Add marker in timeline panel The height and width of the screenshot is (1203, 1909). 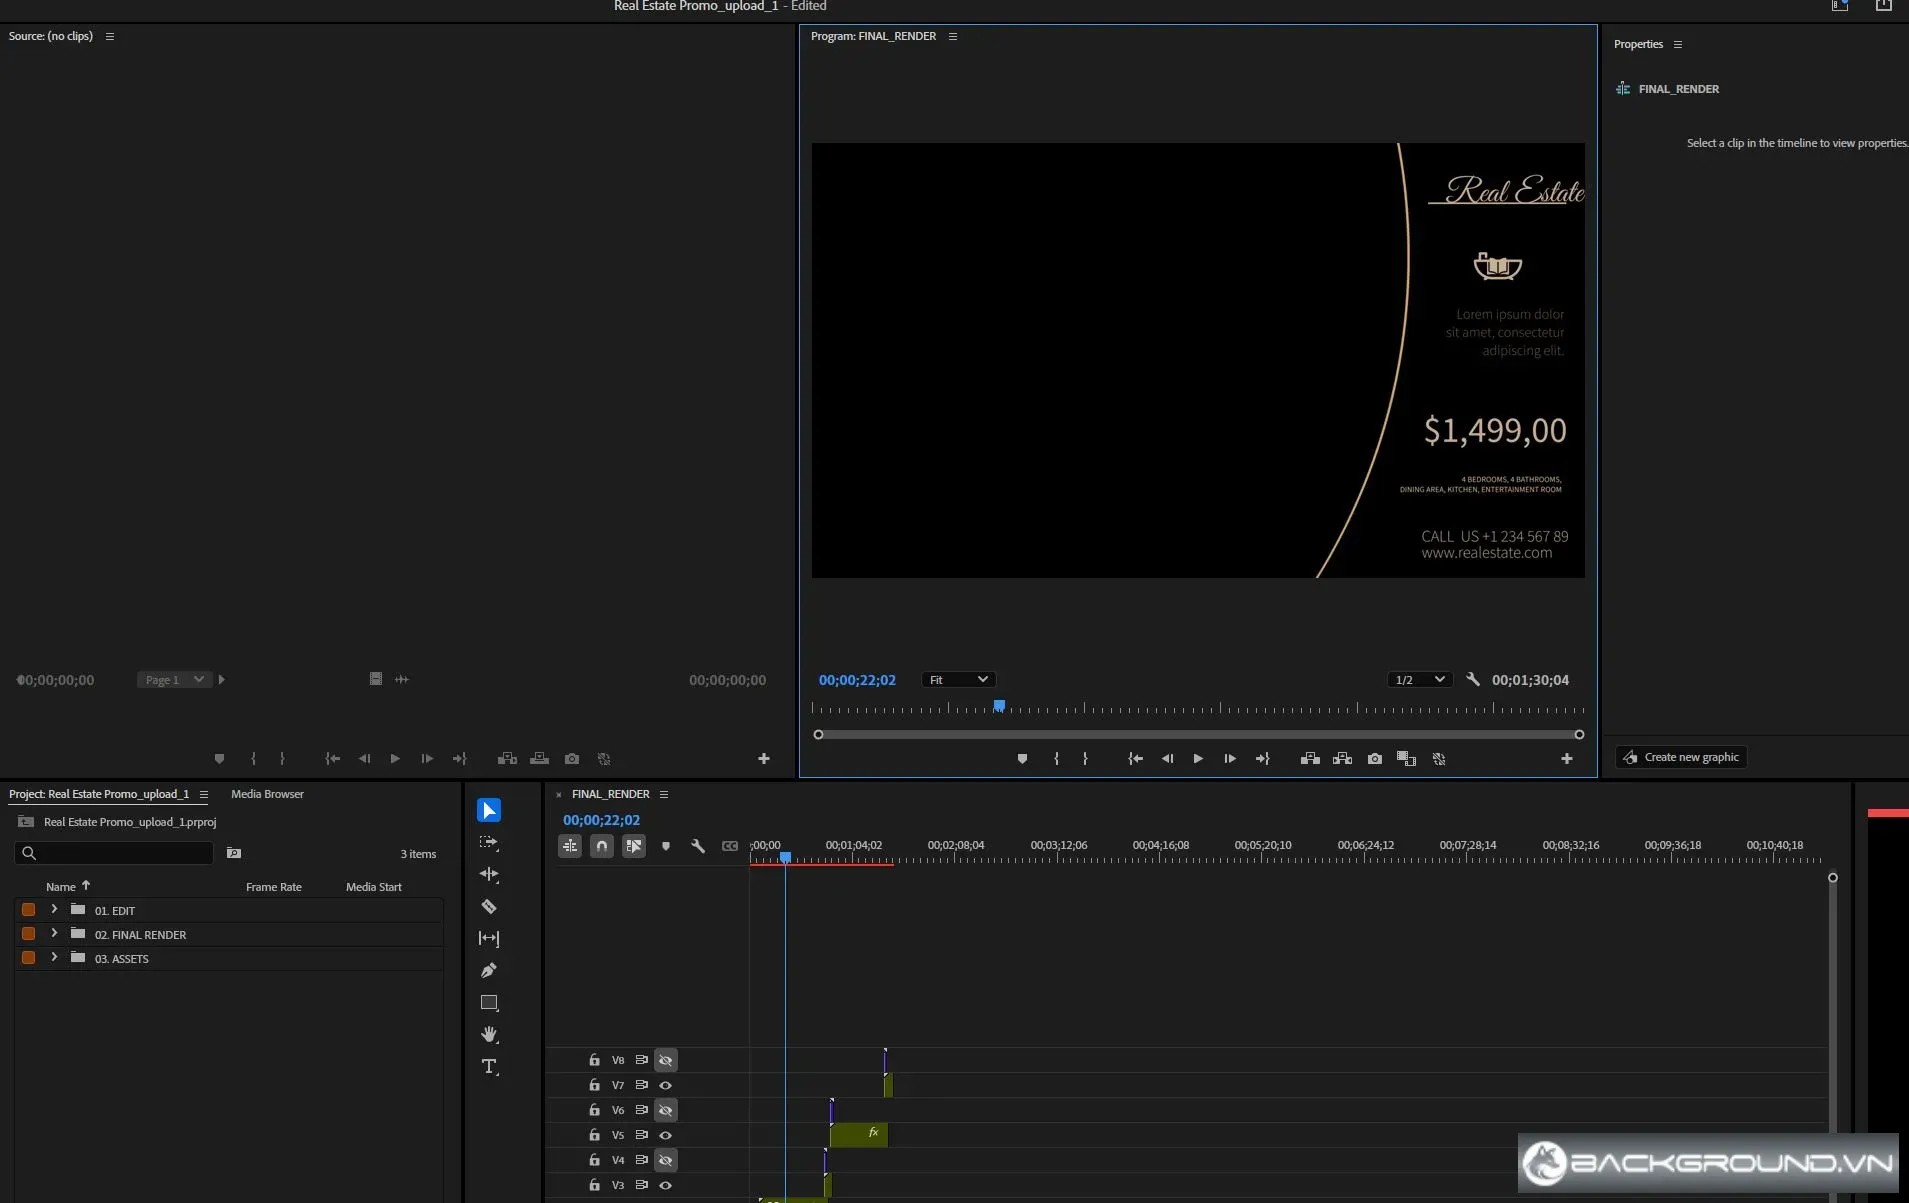coord(666,846)
